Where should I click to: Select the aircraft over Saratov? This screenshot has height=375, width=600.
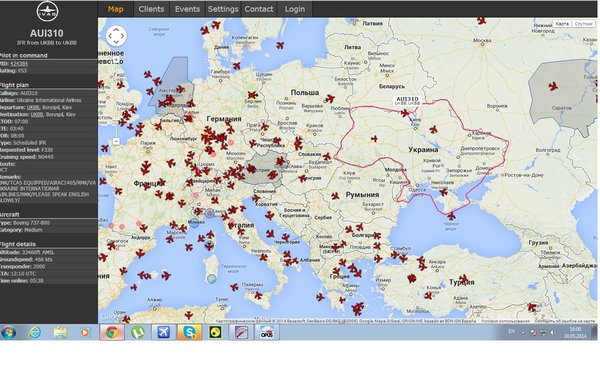pos(553,86)
